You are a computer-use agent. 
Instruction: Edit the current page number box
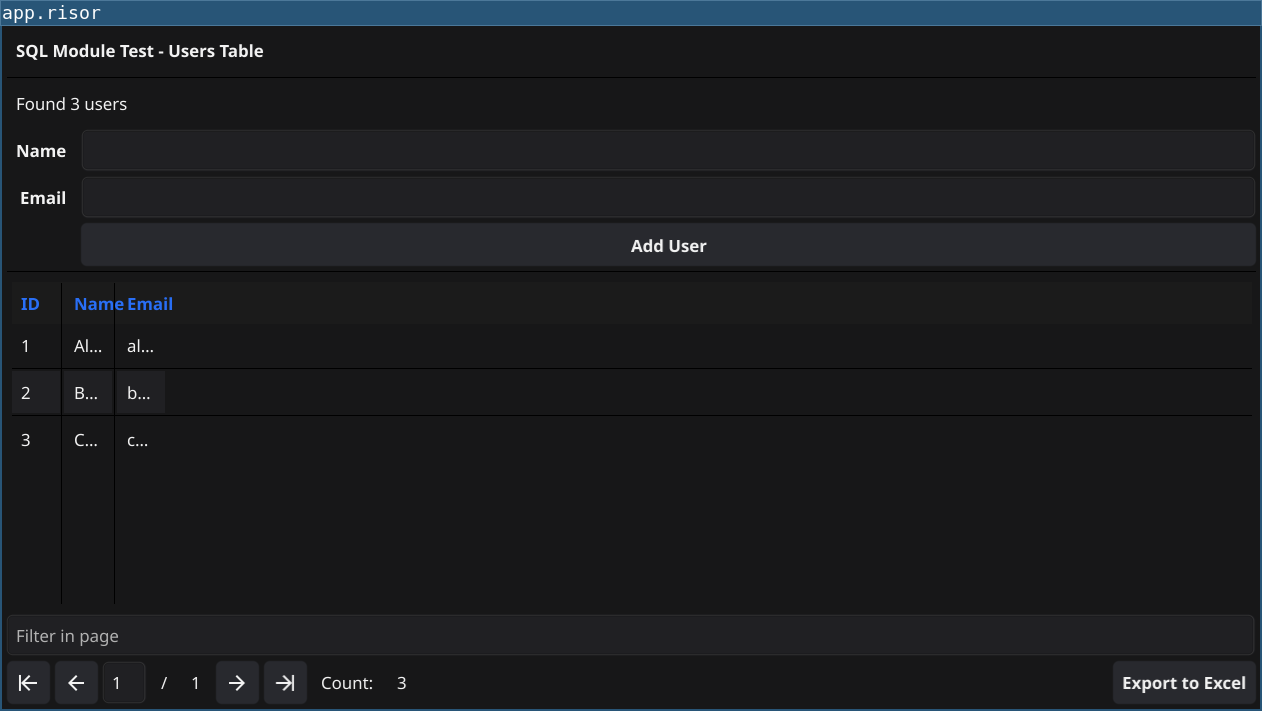(x=124, y=683)
